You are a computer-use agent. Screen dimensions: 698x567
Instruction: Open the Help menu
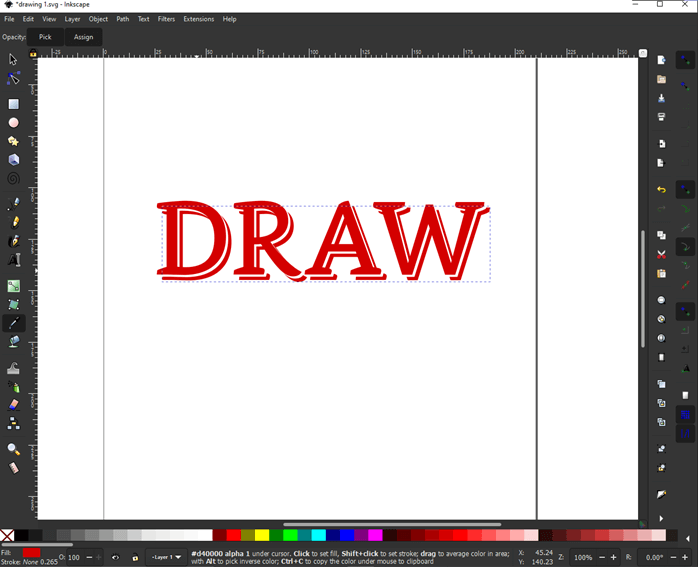[229, 19]
